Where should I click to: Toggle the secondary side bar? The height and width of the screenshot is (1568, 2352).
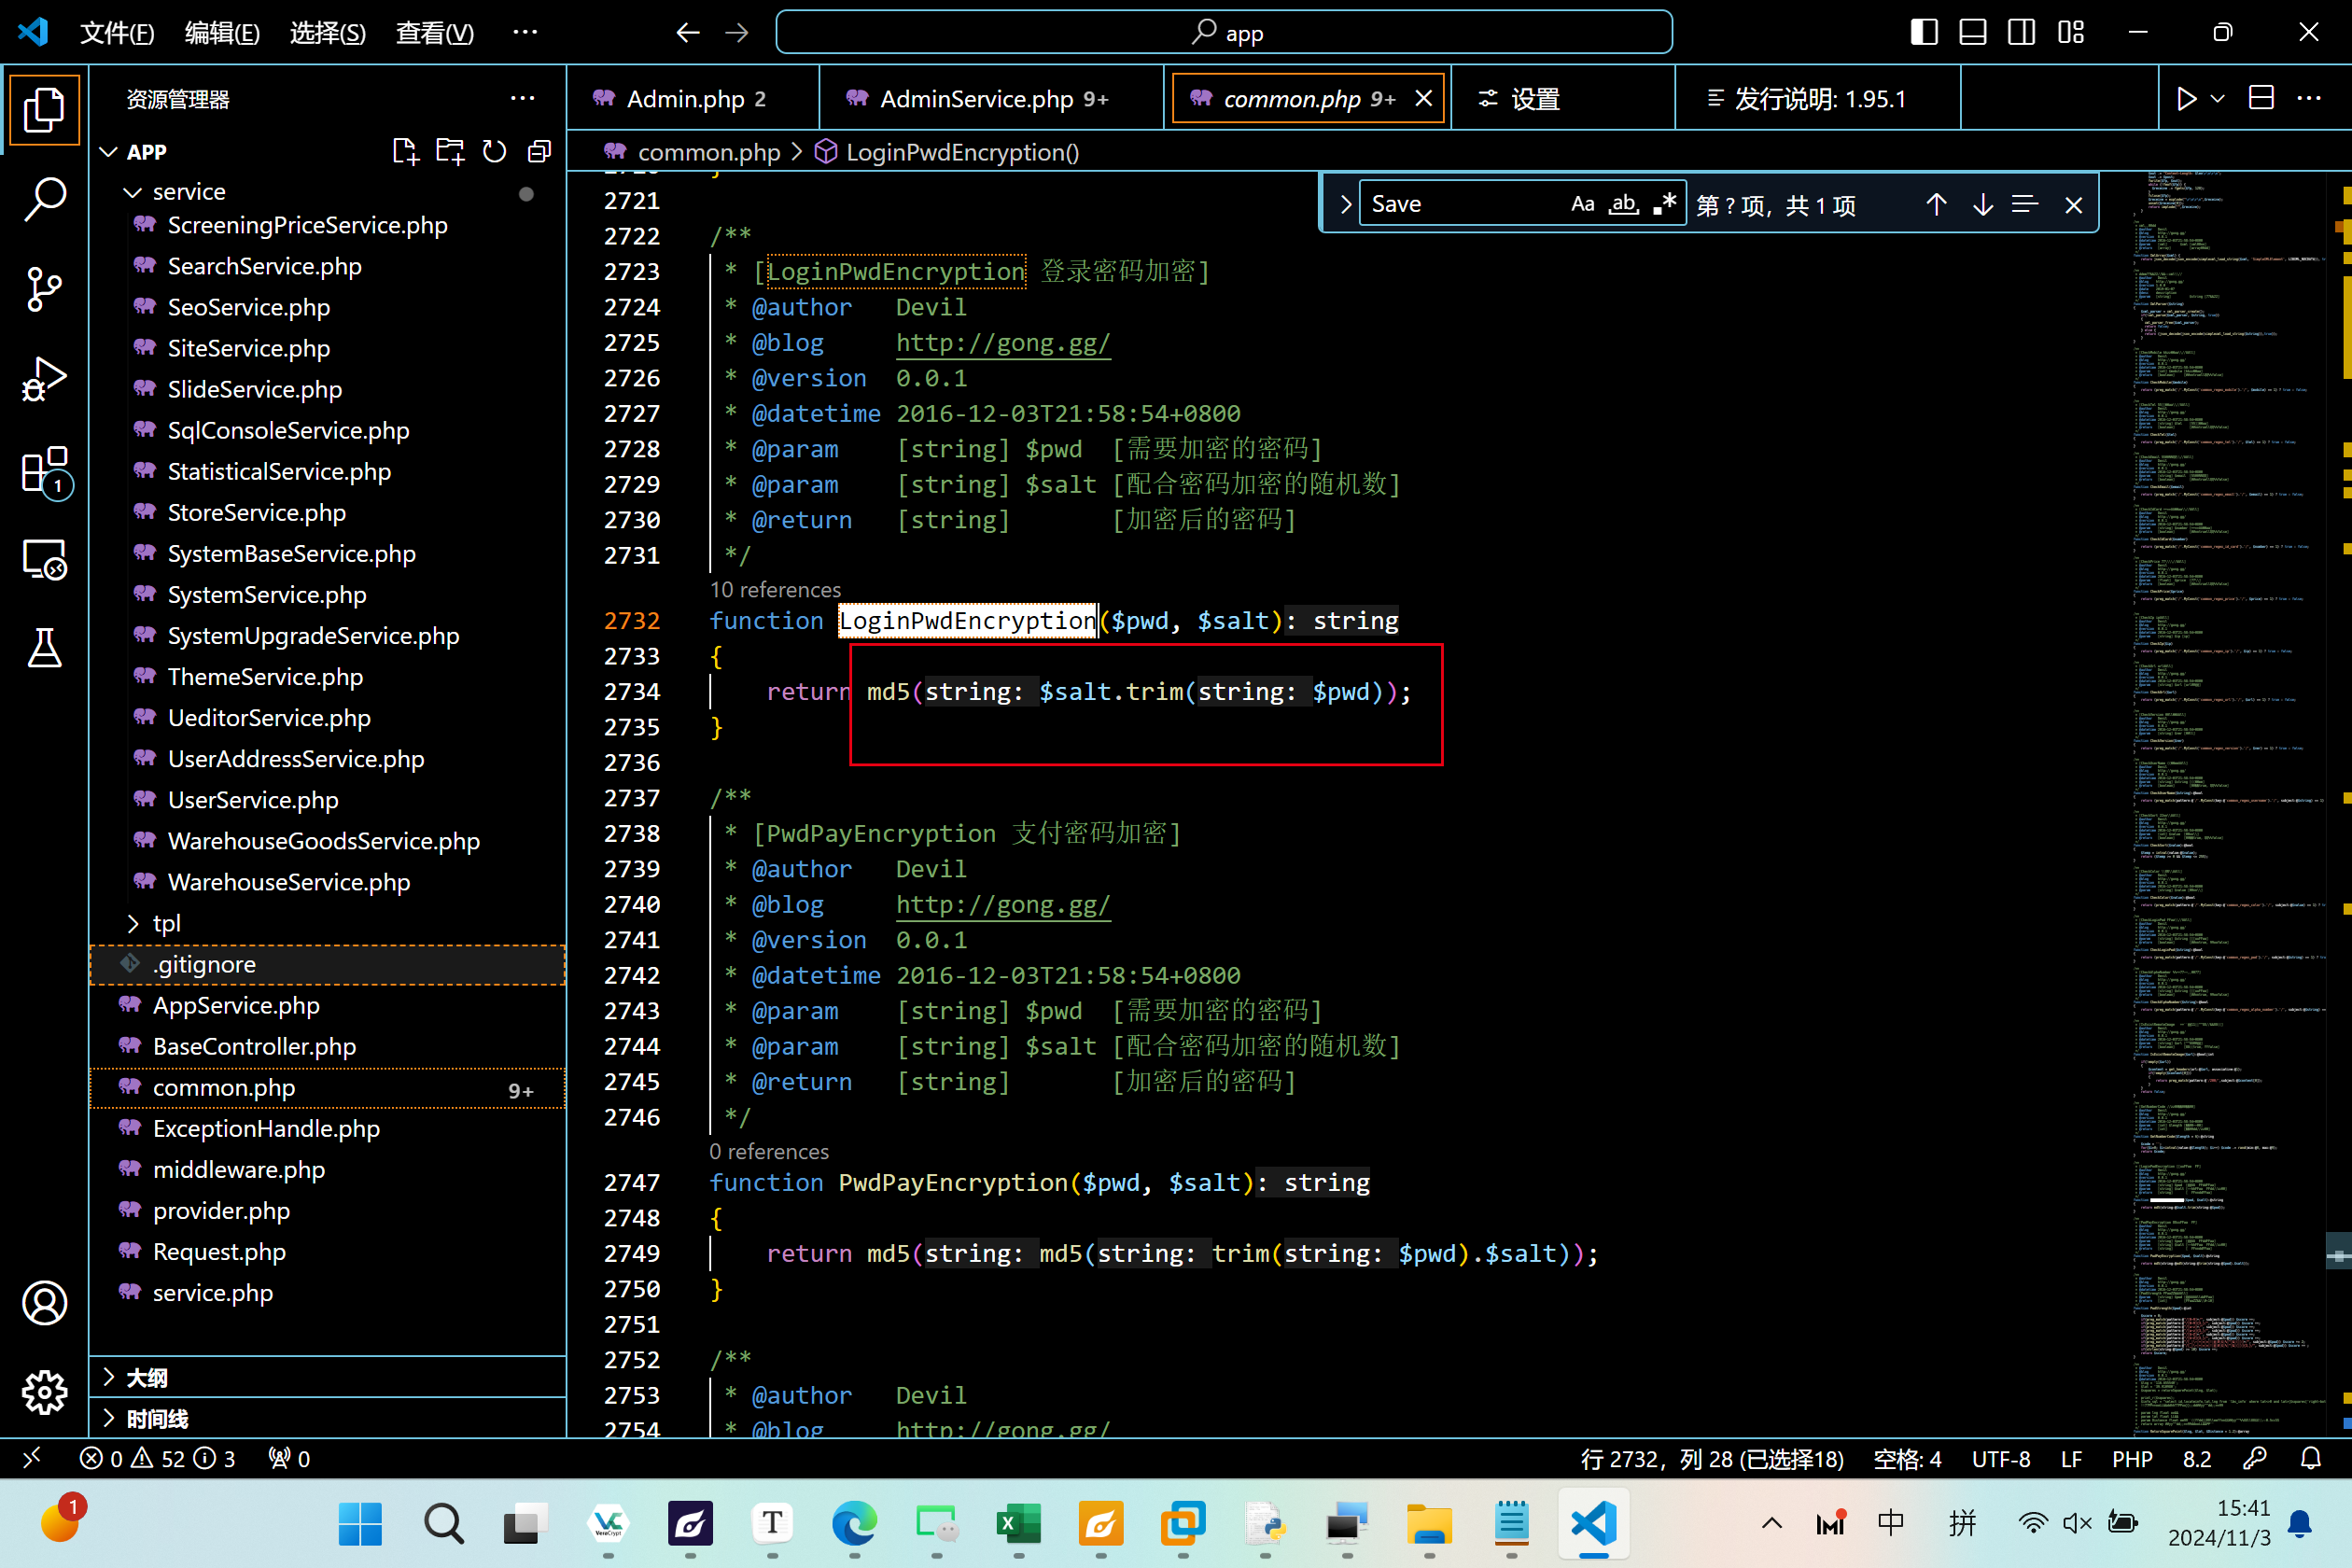pyautogui.click(x=2021, y=33)
